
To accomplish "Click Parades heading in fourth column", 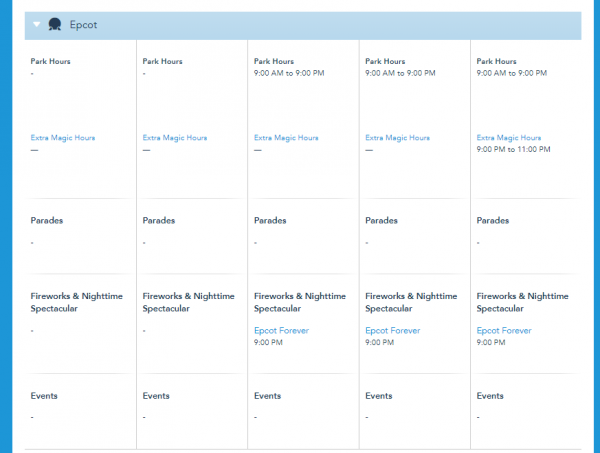I will pos(381,221).
